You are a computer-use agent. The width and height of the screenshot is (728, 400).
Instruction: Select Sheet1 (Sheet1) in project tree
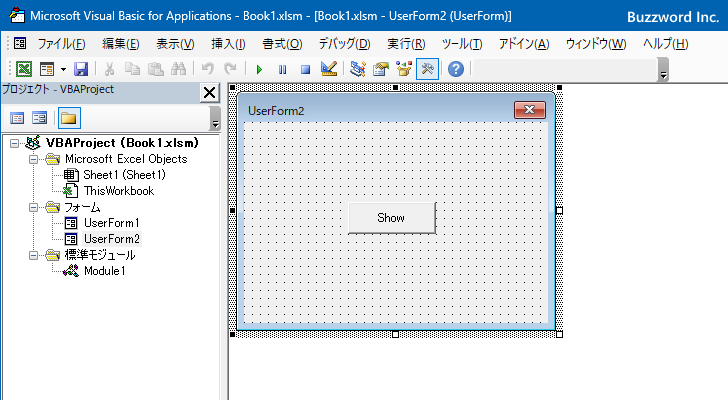(124, 175)
